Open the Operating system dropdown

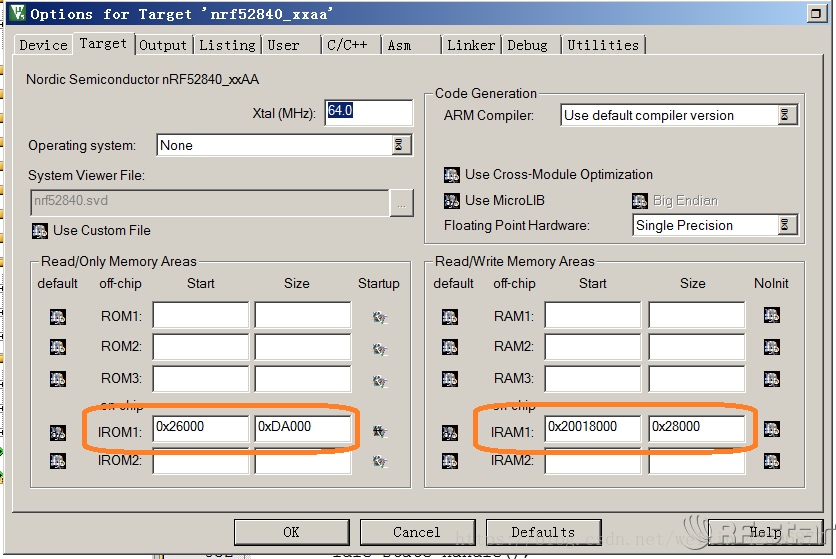coord(401,146)
